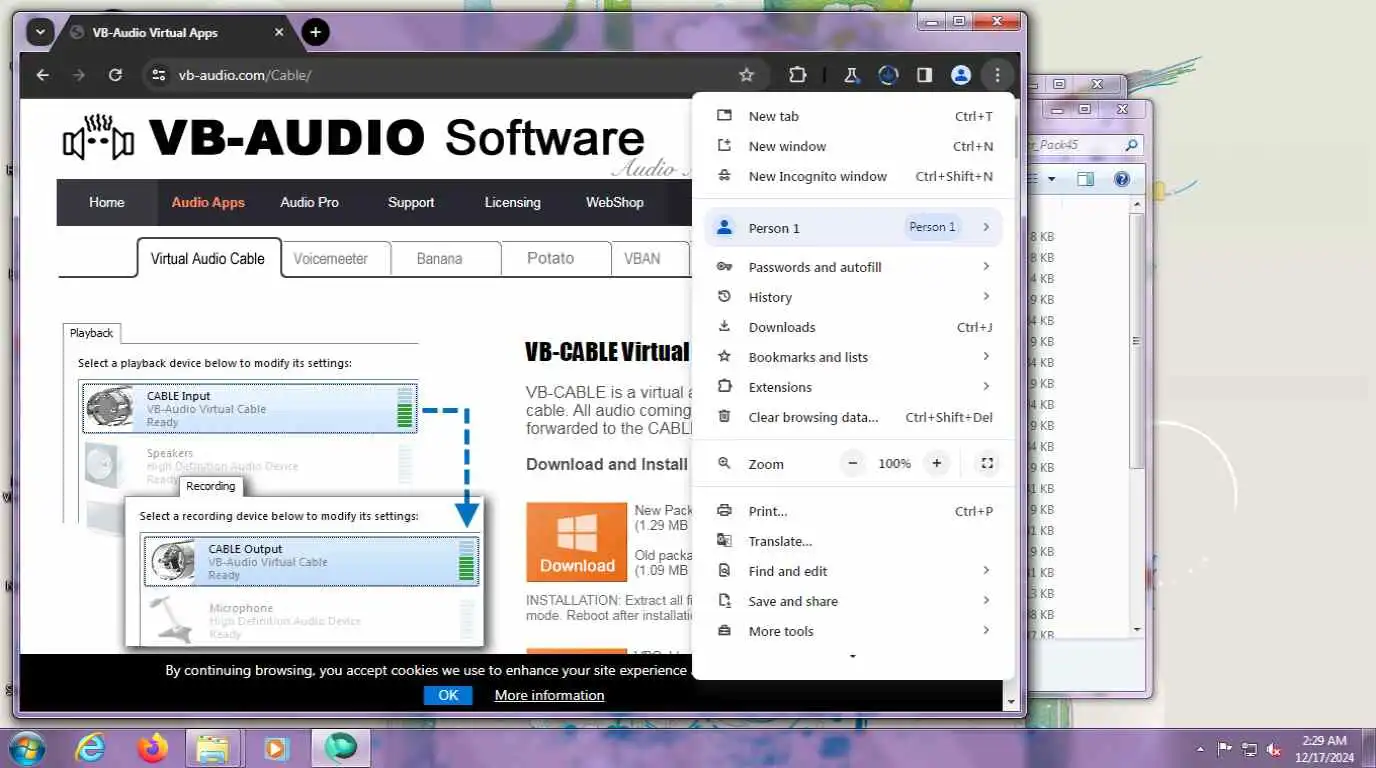Expand Find and edit submenu
Image resolution: width=1376 pixels, height=768 pixels.
click(x=854, y=571)
